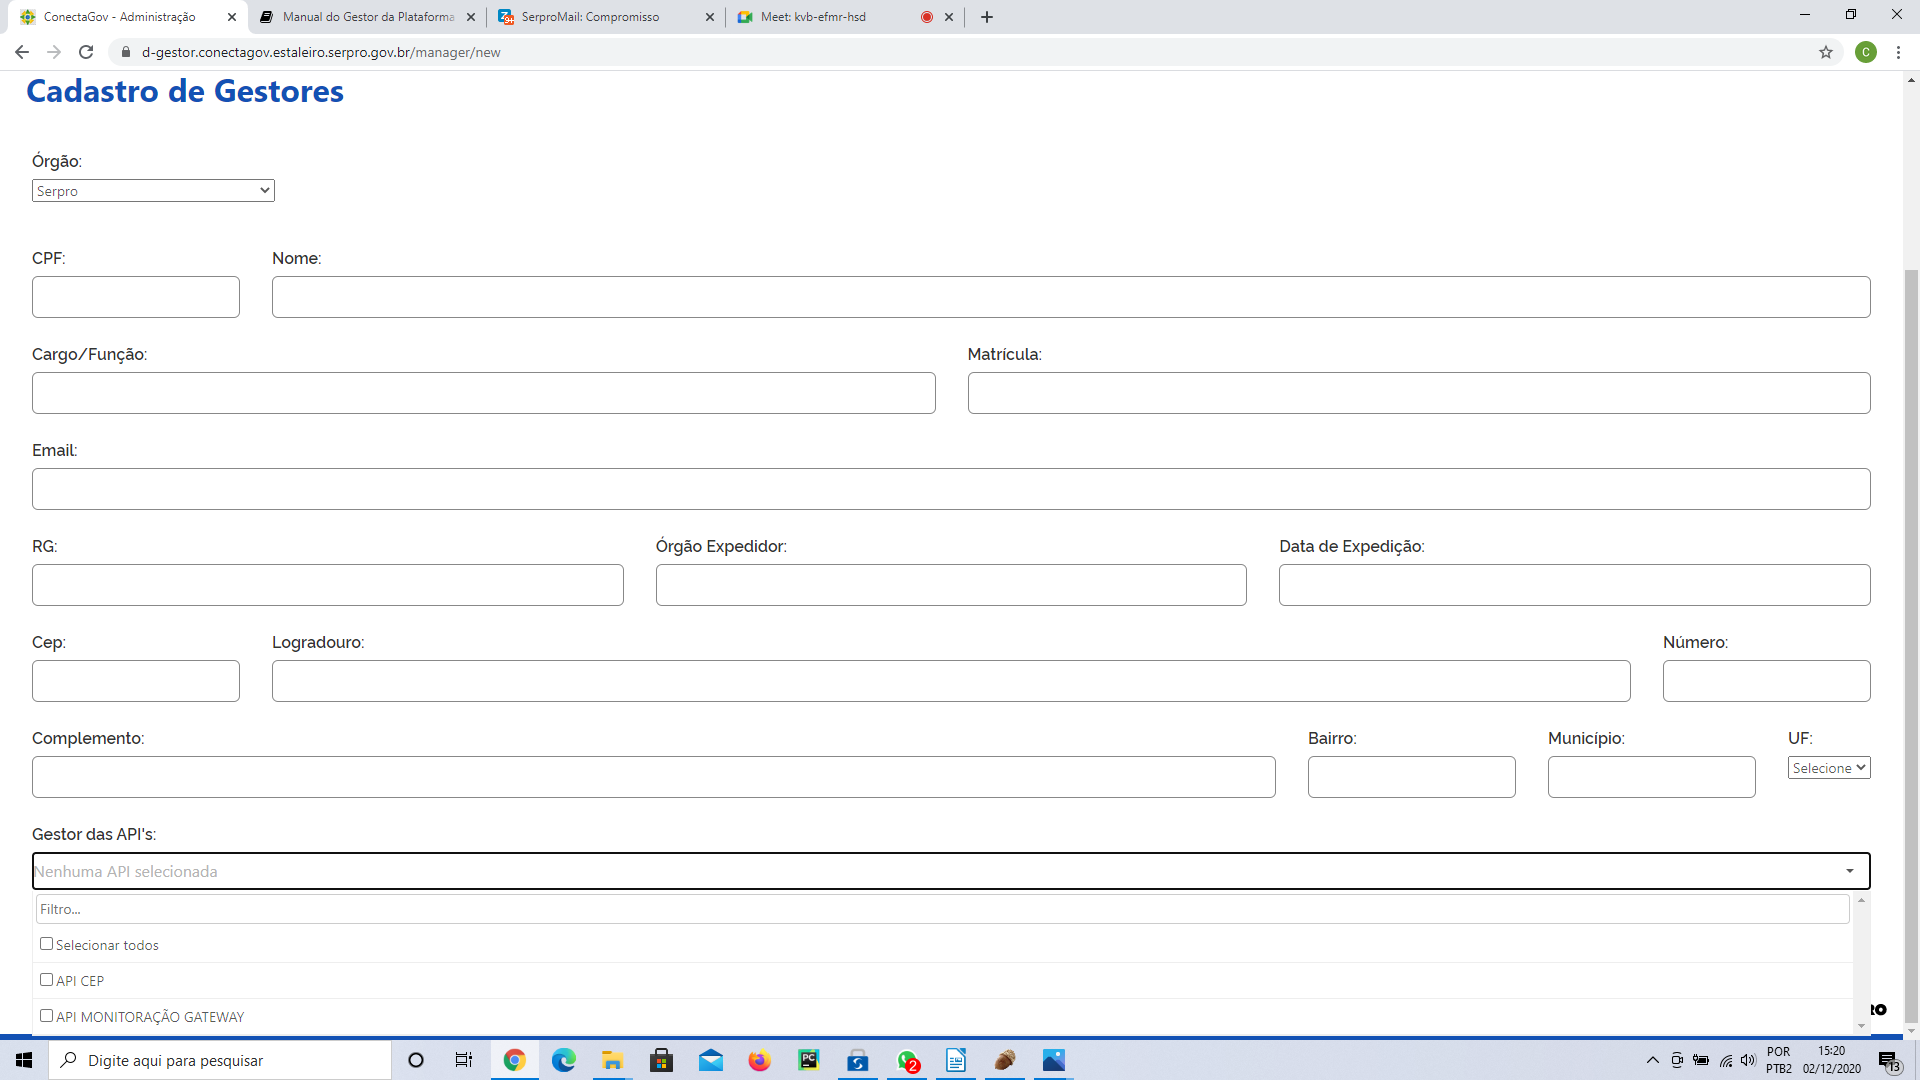Viewport: 1920px width, 1080px height.
Task: Open the Órgão dropdown showing Serpro
Action: pyautogui.click(x=153, y=191)
